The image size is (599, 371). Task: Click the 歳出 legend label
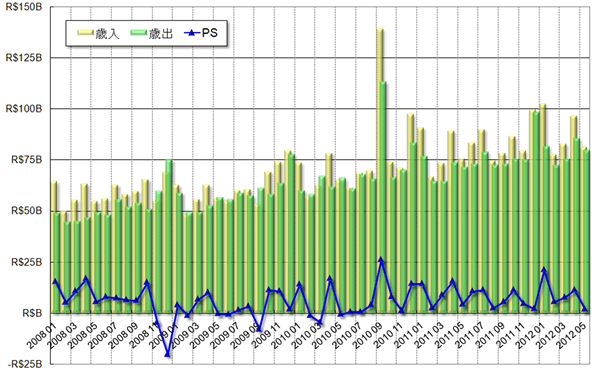pyautogui.click(x=160, y=33)
